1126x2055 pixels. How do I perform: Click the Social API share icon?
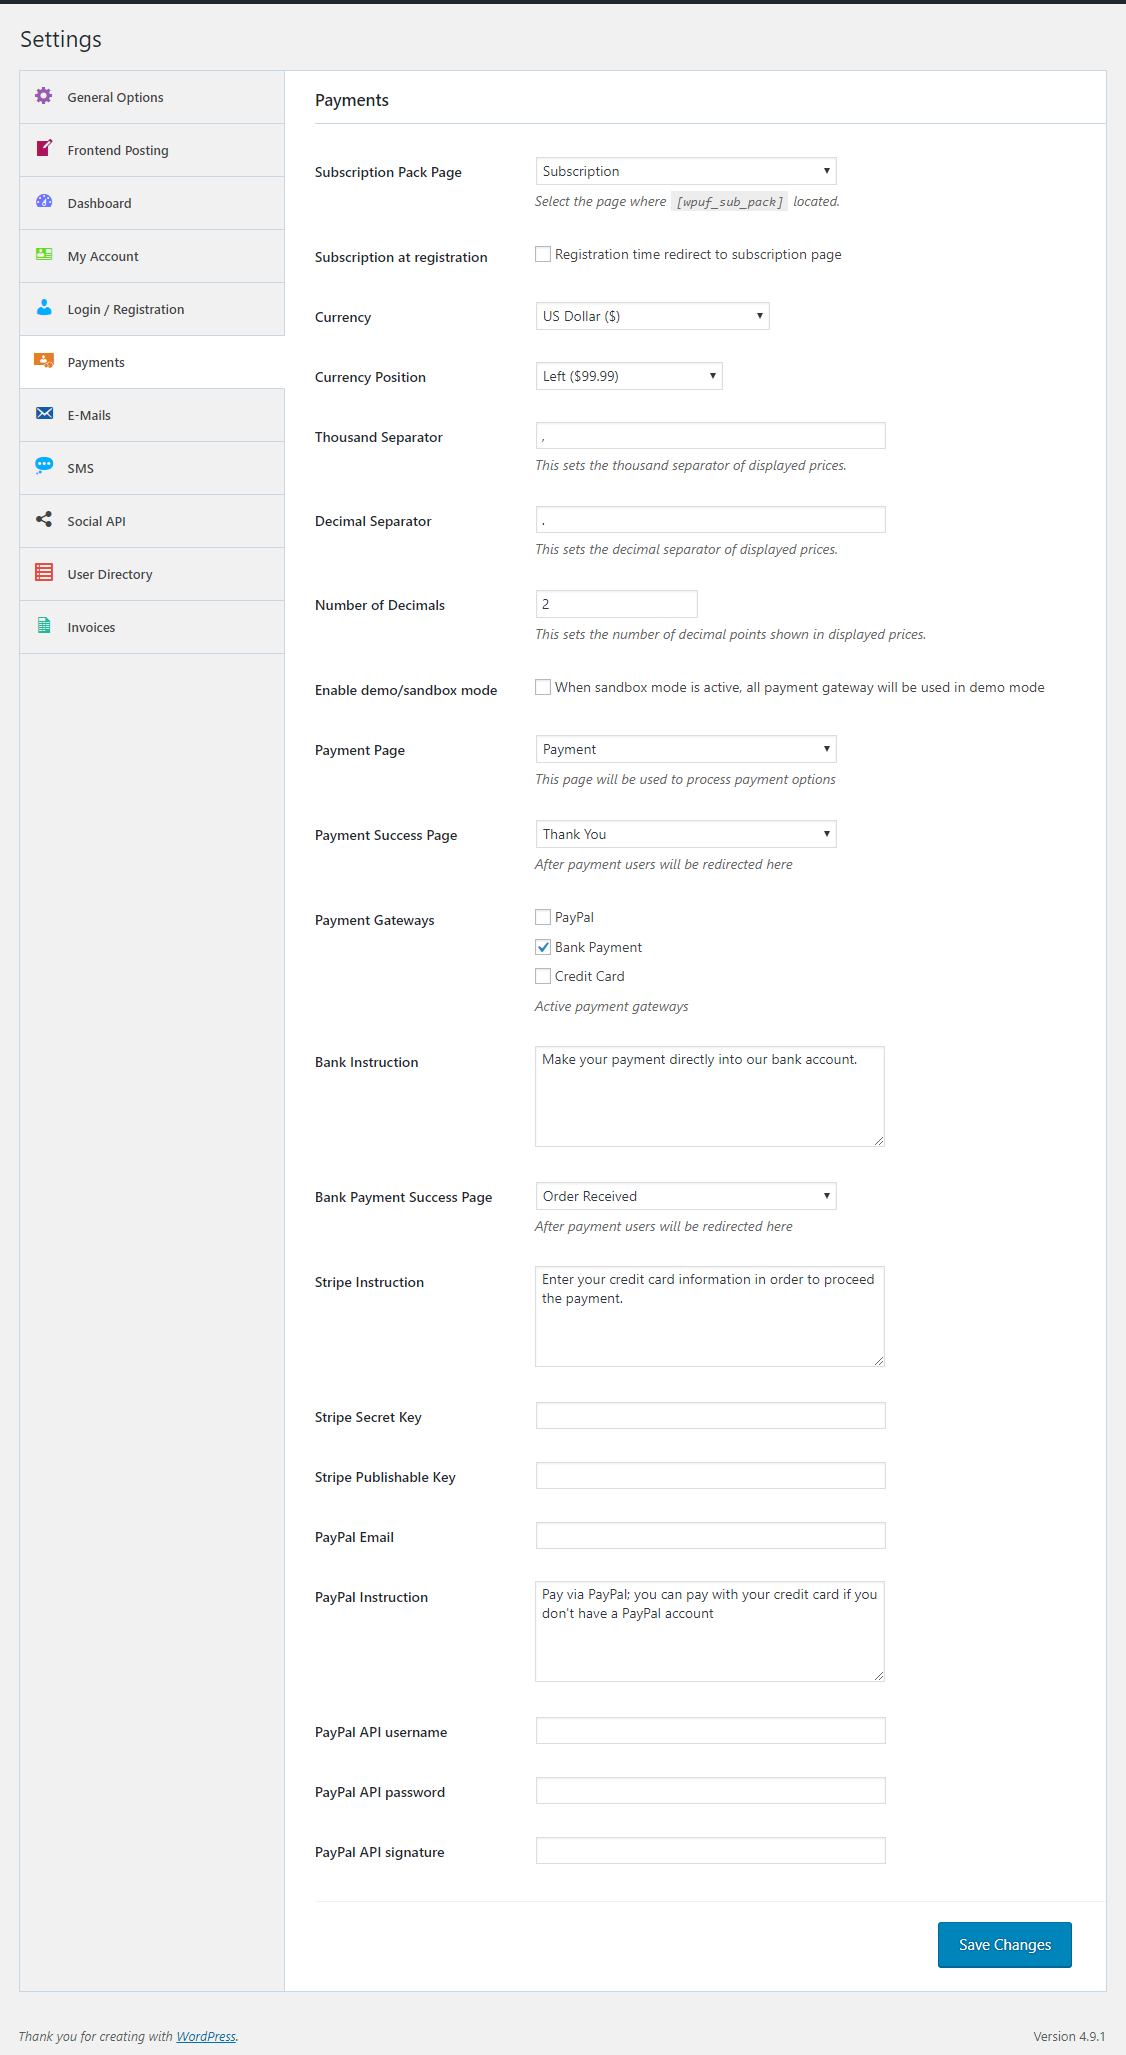pyautogui.click(x=44, y=520)
